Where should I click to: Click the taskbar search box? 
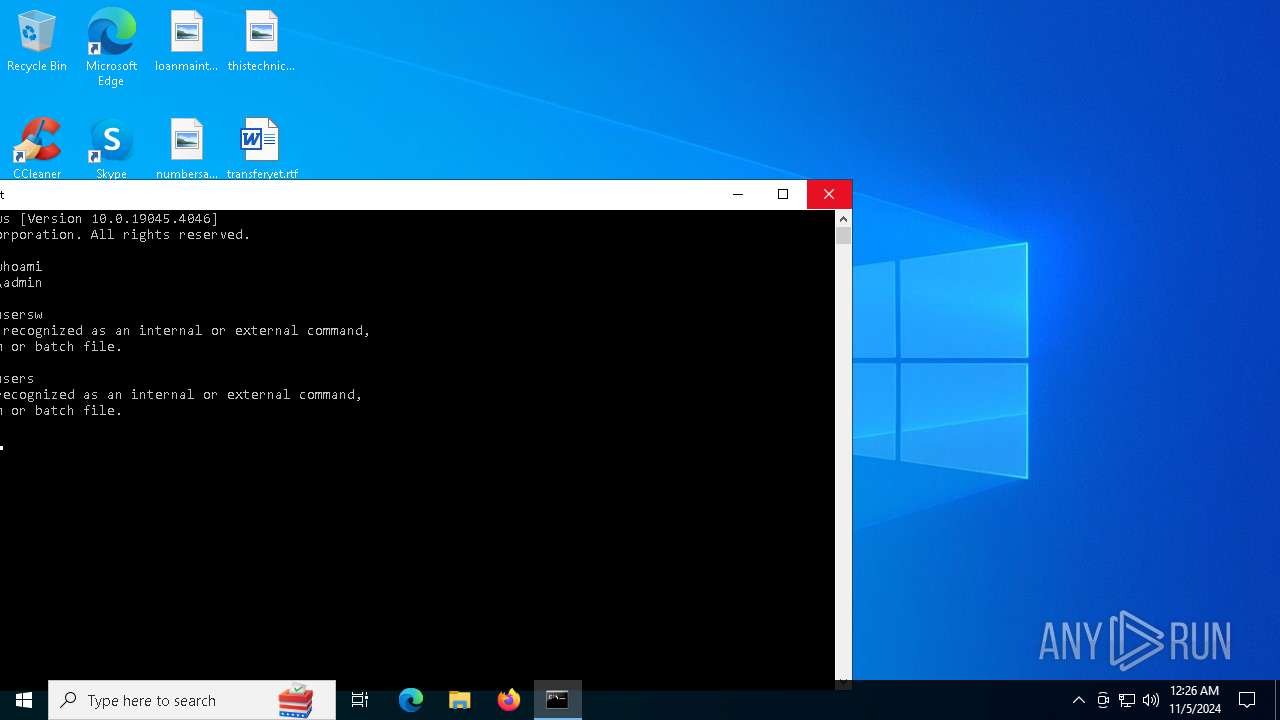(x=192, y=700)
